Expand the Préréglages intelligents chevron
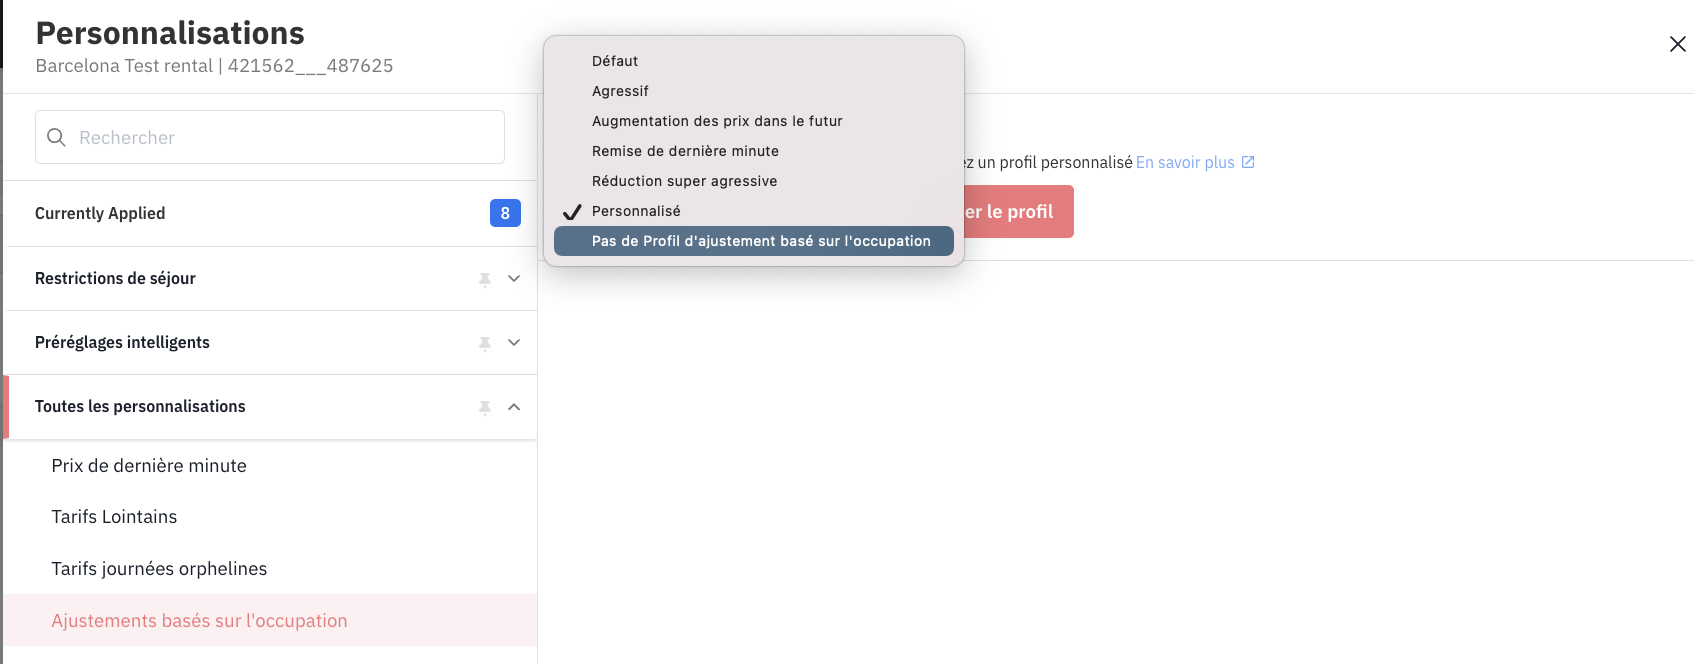 514,343
